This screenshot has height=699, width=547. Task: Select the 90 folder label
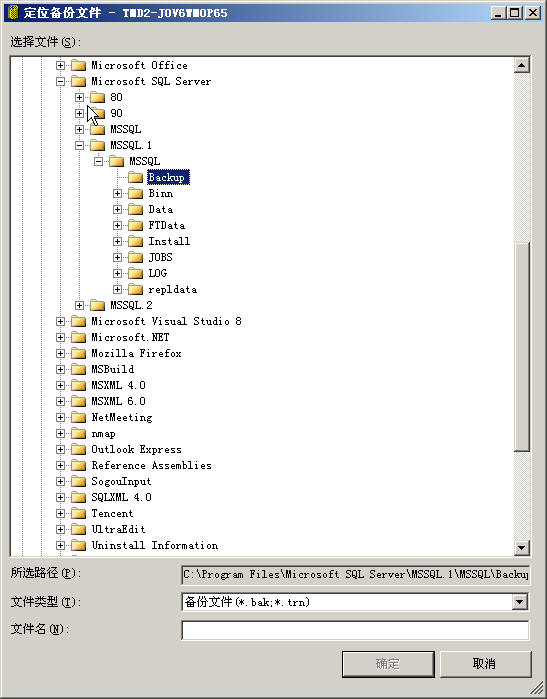coord(116,113)
